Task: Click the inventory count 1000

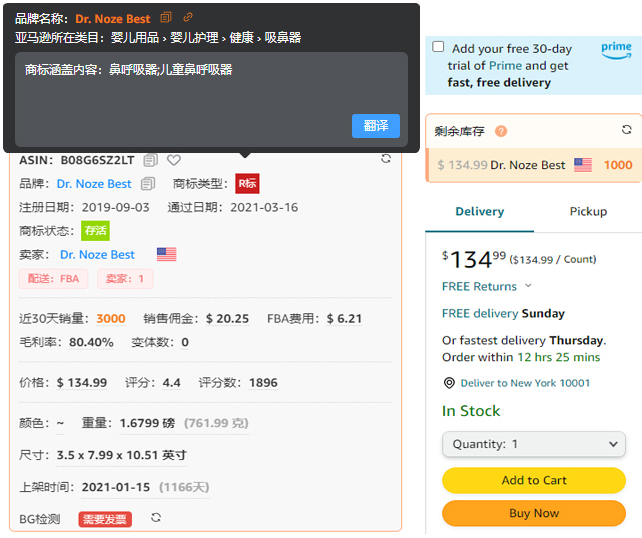Action: 618,165
